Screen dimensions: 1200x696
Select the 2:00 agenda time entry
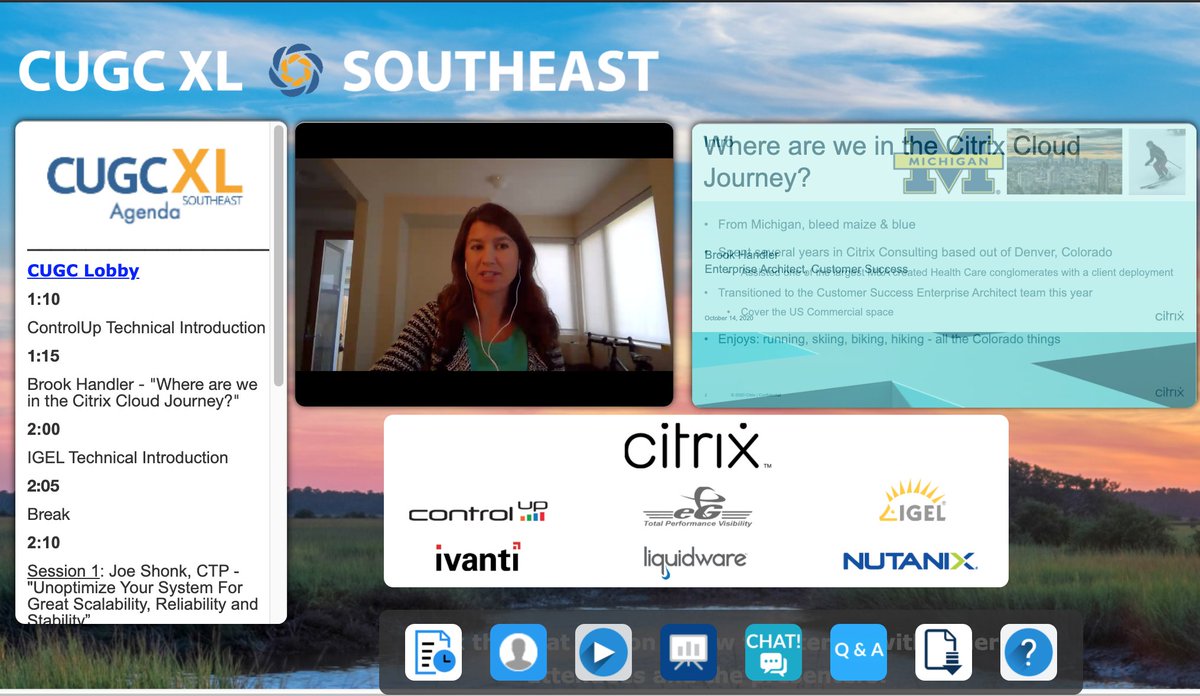[44, 429]
